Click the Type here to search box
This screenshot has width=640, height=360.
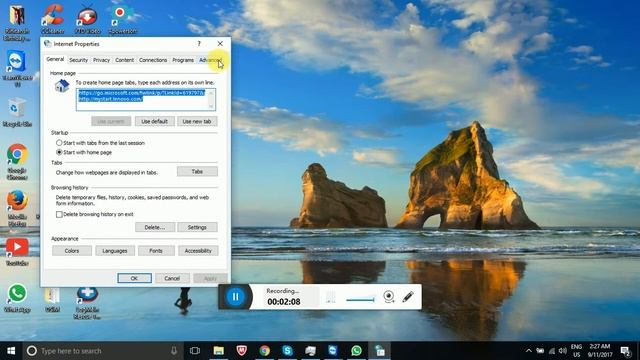(x=102, y=351)
